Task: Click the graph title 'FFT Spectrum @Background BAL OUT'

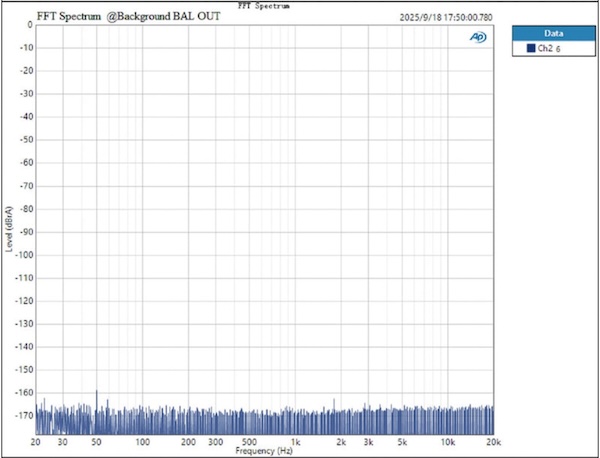Action: pos(129,16)
